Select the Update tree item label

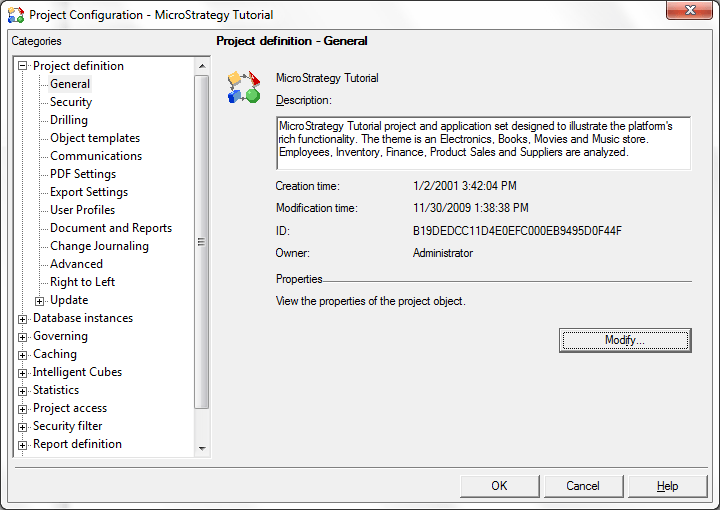(69, 300)
